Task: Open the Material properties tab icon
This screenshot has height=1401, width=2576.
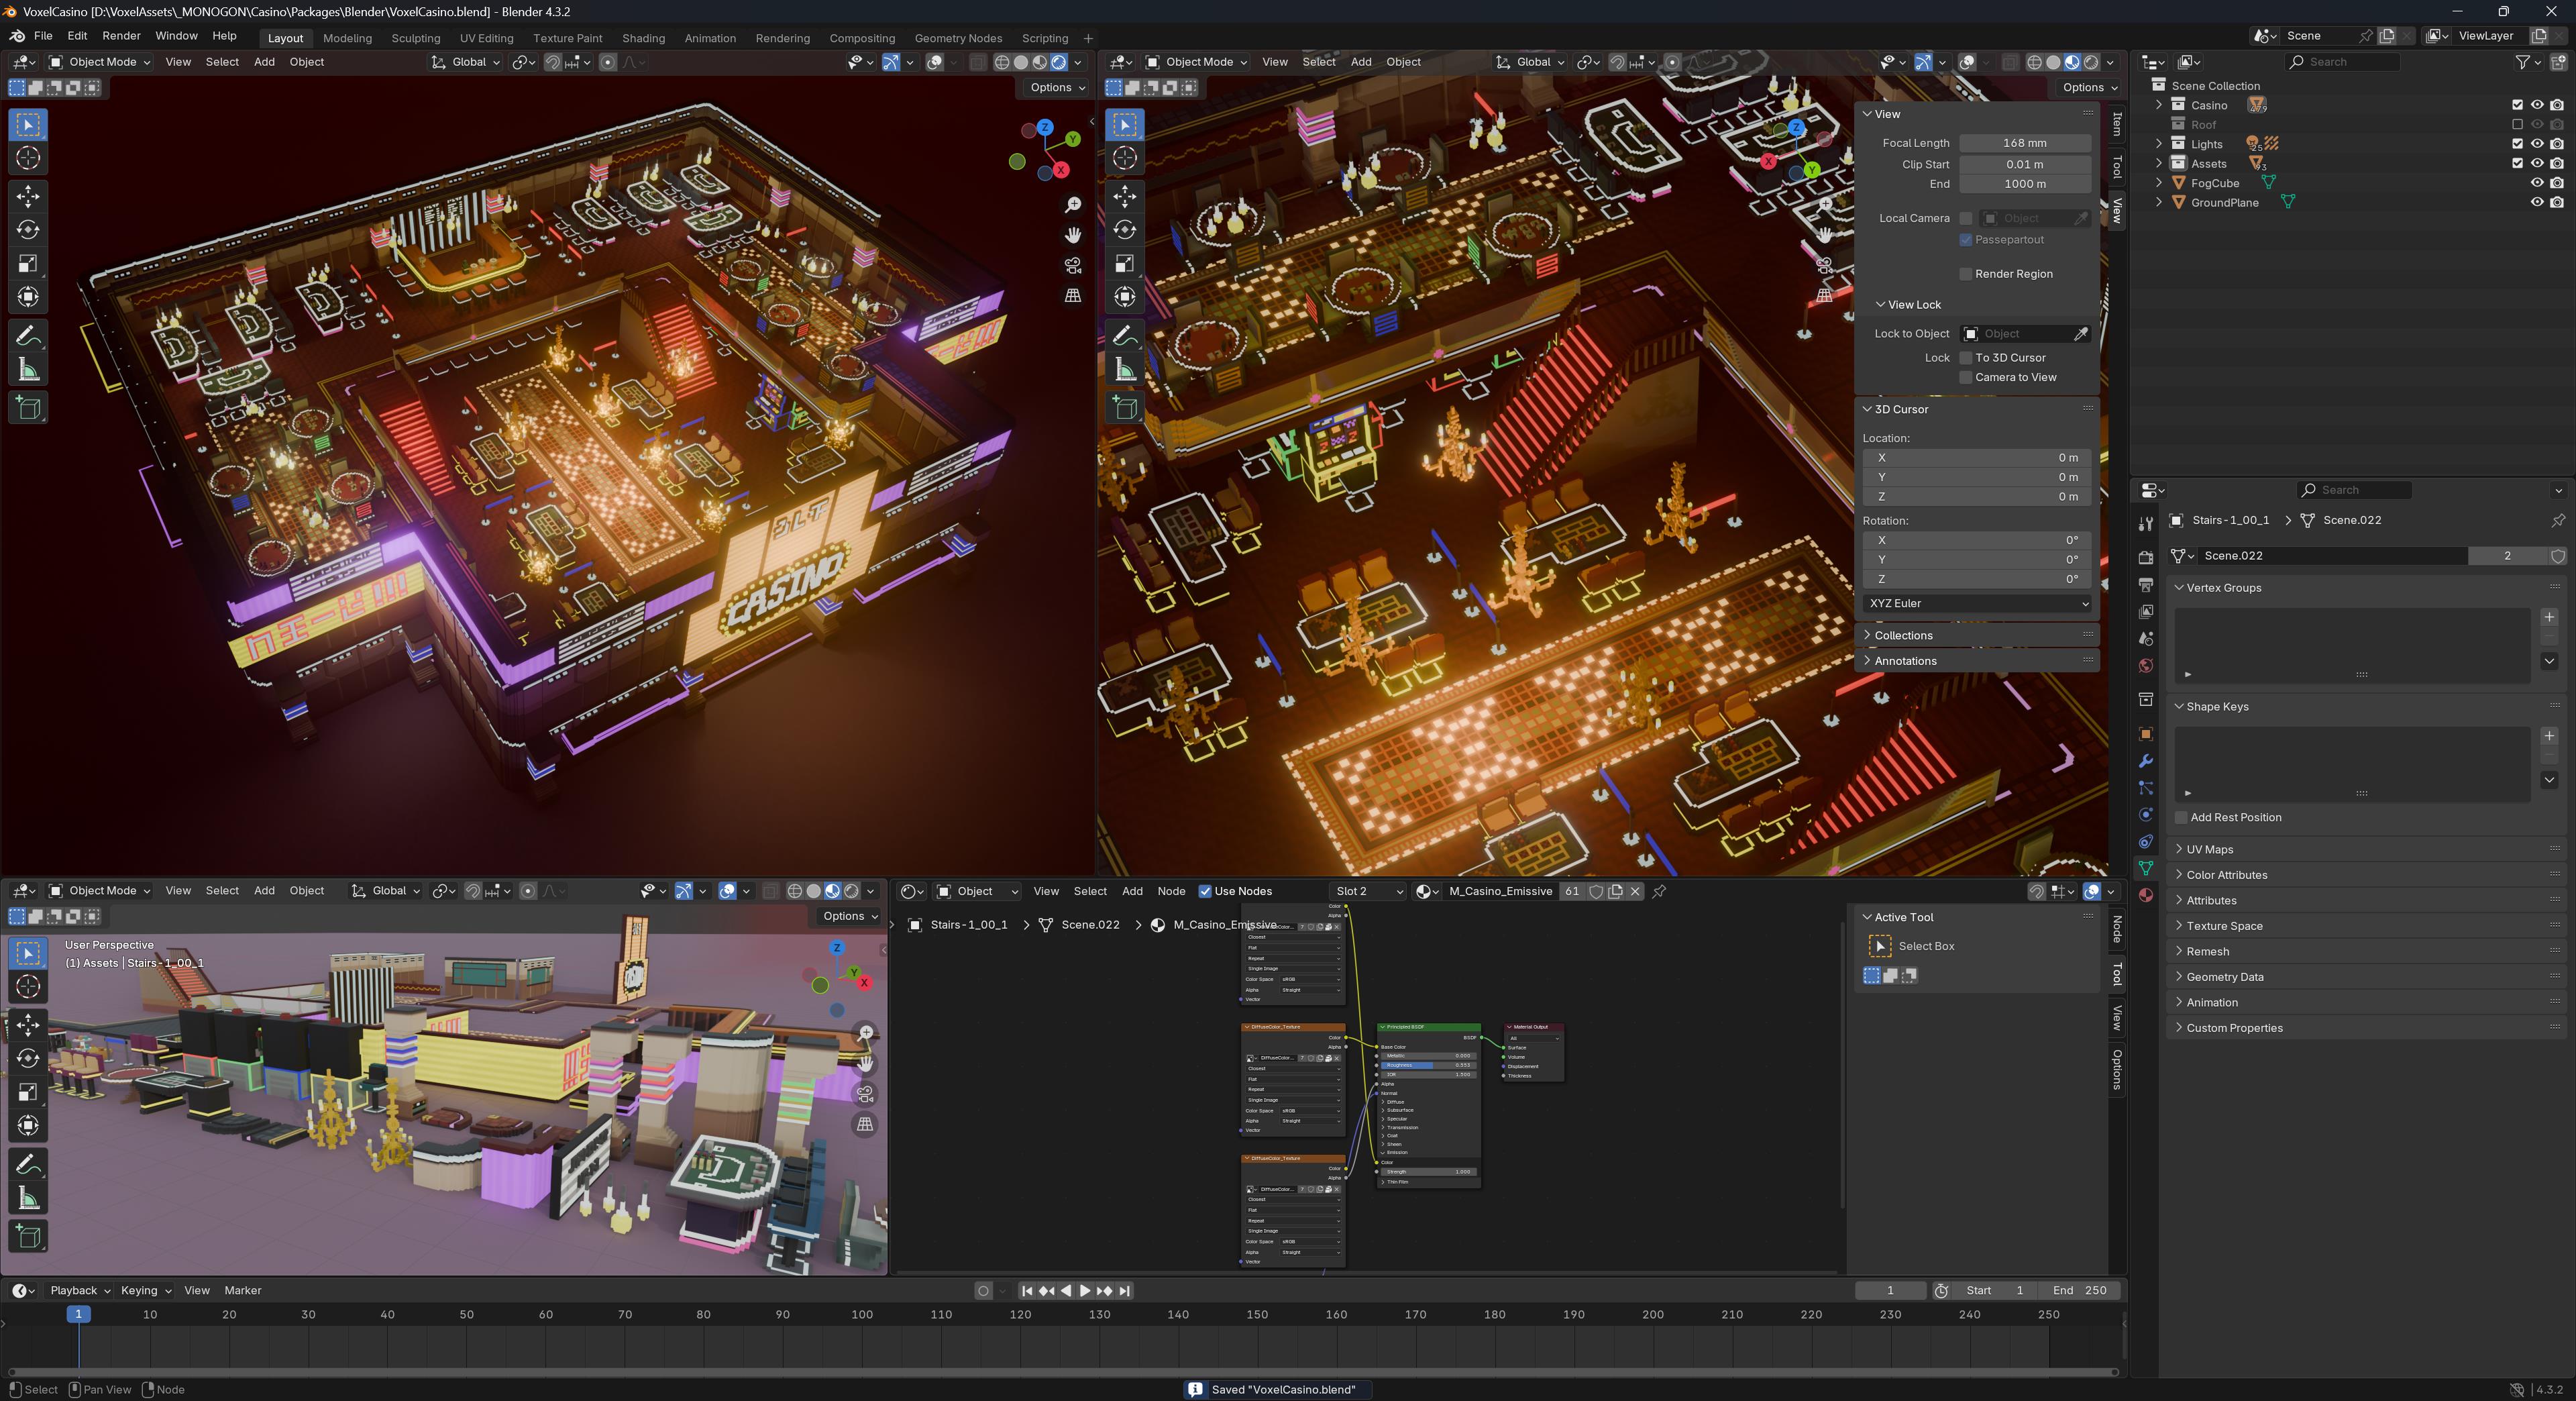Action: pos(2145,895)
